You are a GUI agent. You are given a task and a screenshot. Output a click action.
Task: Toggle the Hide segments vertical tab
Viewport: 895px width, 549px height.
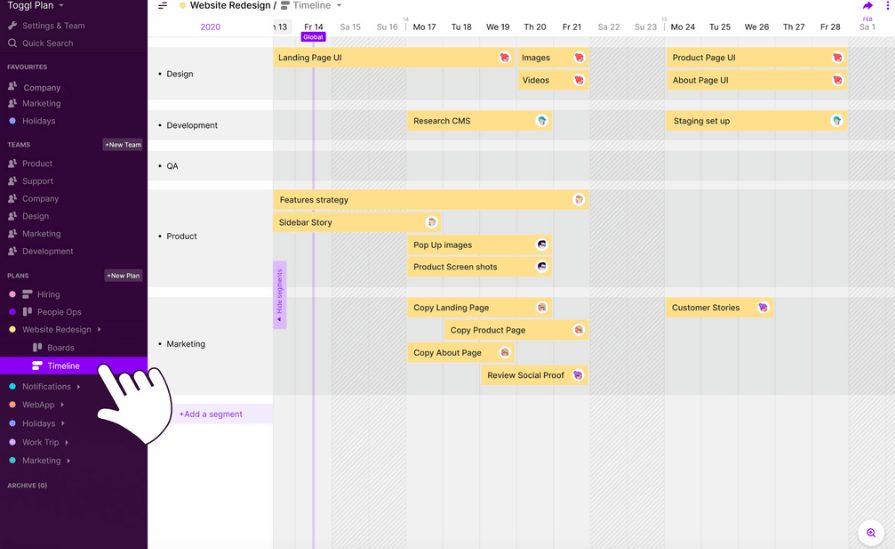click(x=280, y=295)
